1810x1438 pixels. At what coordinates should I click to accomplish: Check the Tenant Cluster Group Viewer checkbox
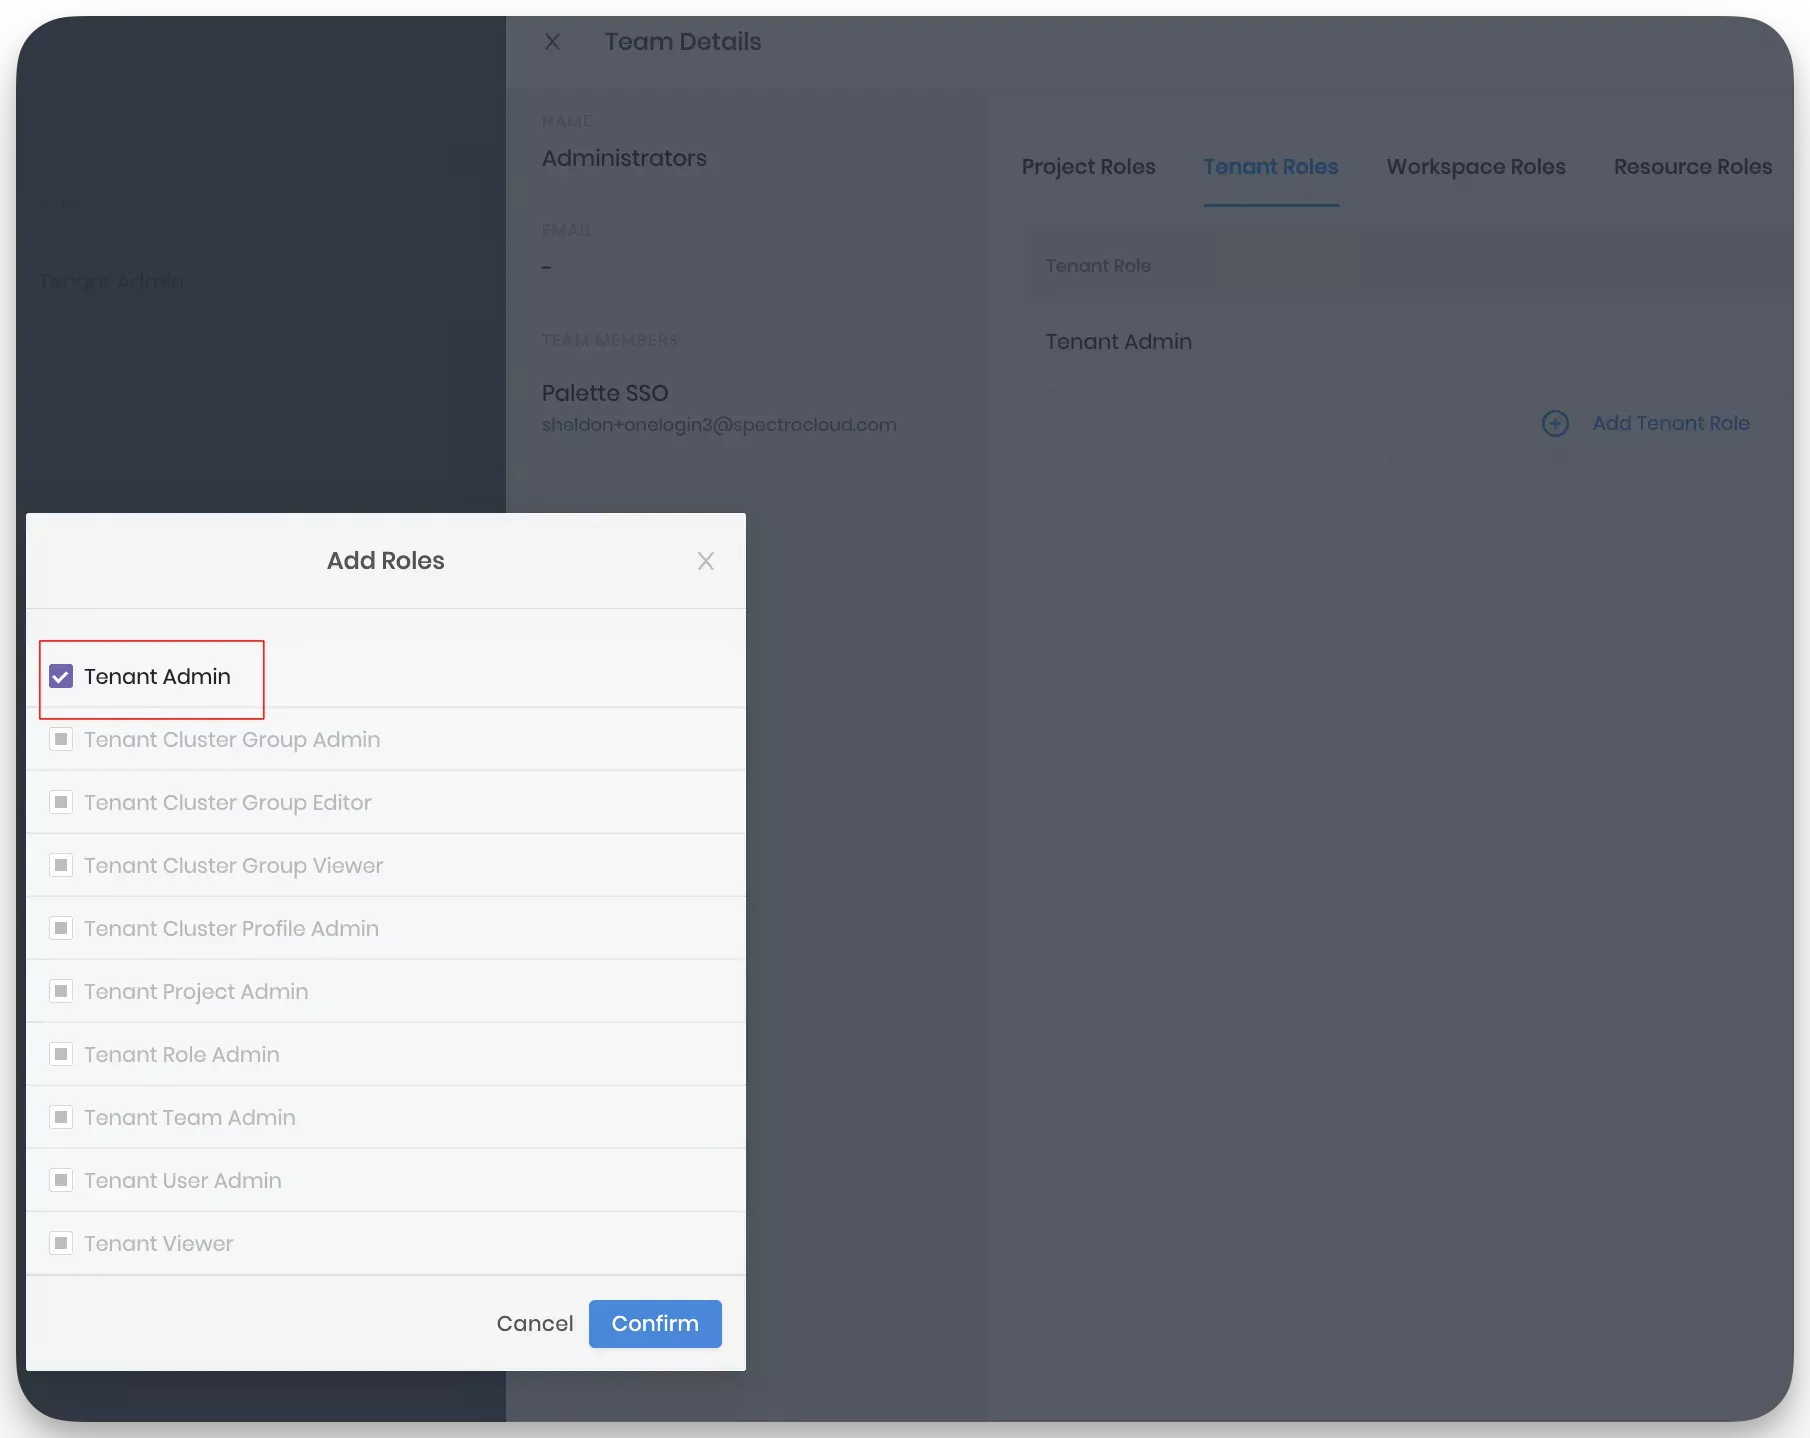(x=61, y=865)
